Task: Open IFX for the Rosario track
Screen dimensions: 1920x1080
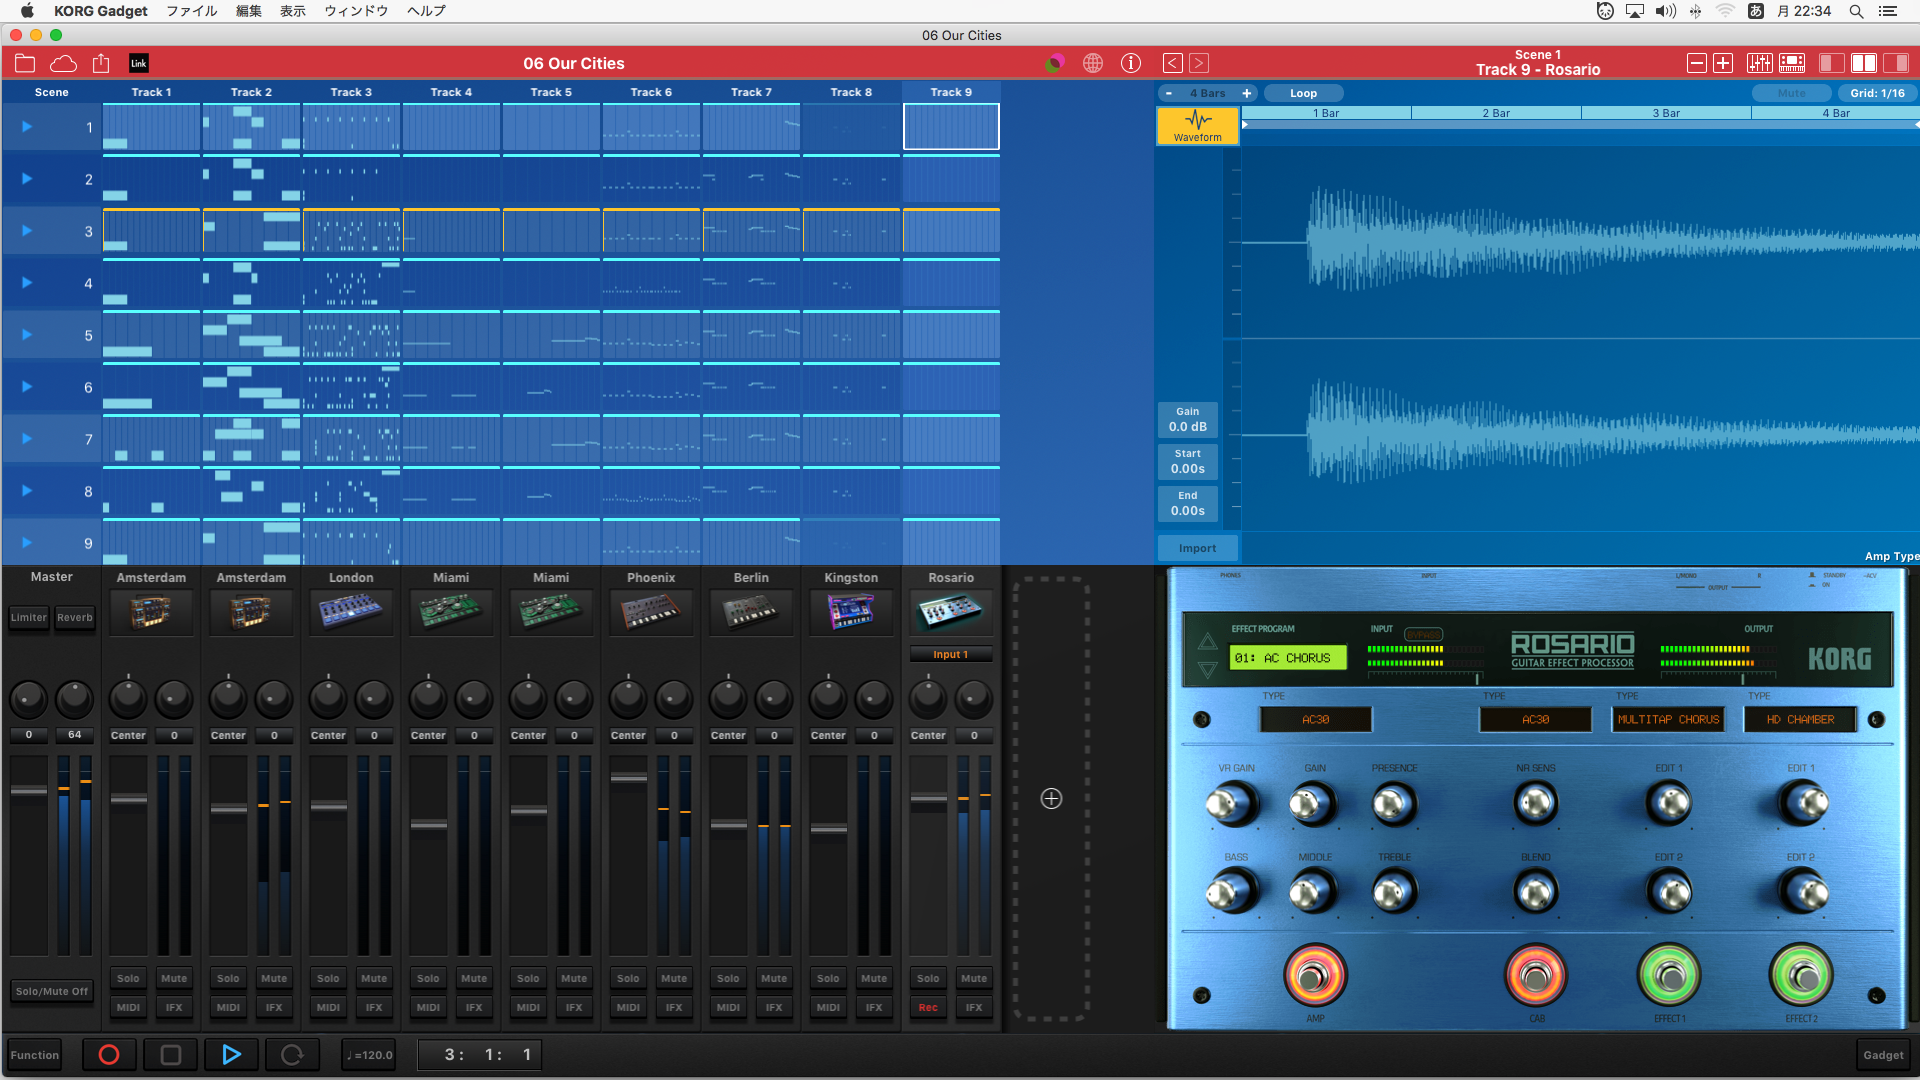Action: pyautogui.click(x=974, y=1007)
